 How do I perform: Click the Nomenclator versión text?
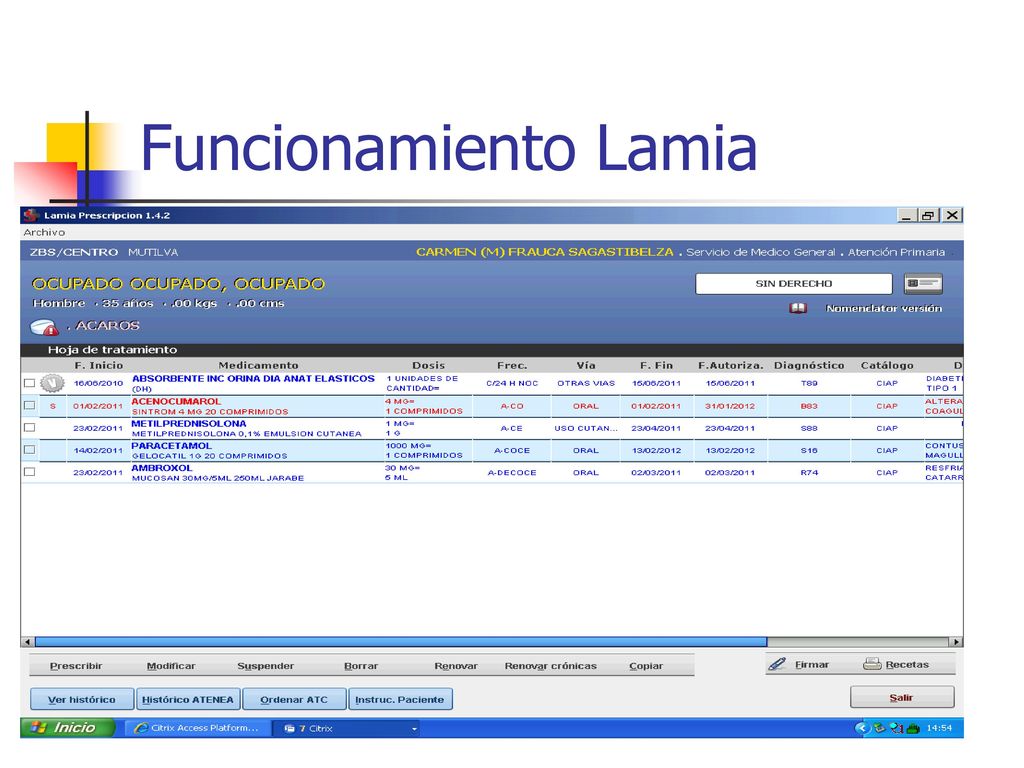tap(884, 308)
